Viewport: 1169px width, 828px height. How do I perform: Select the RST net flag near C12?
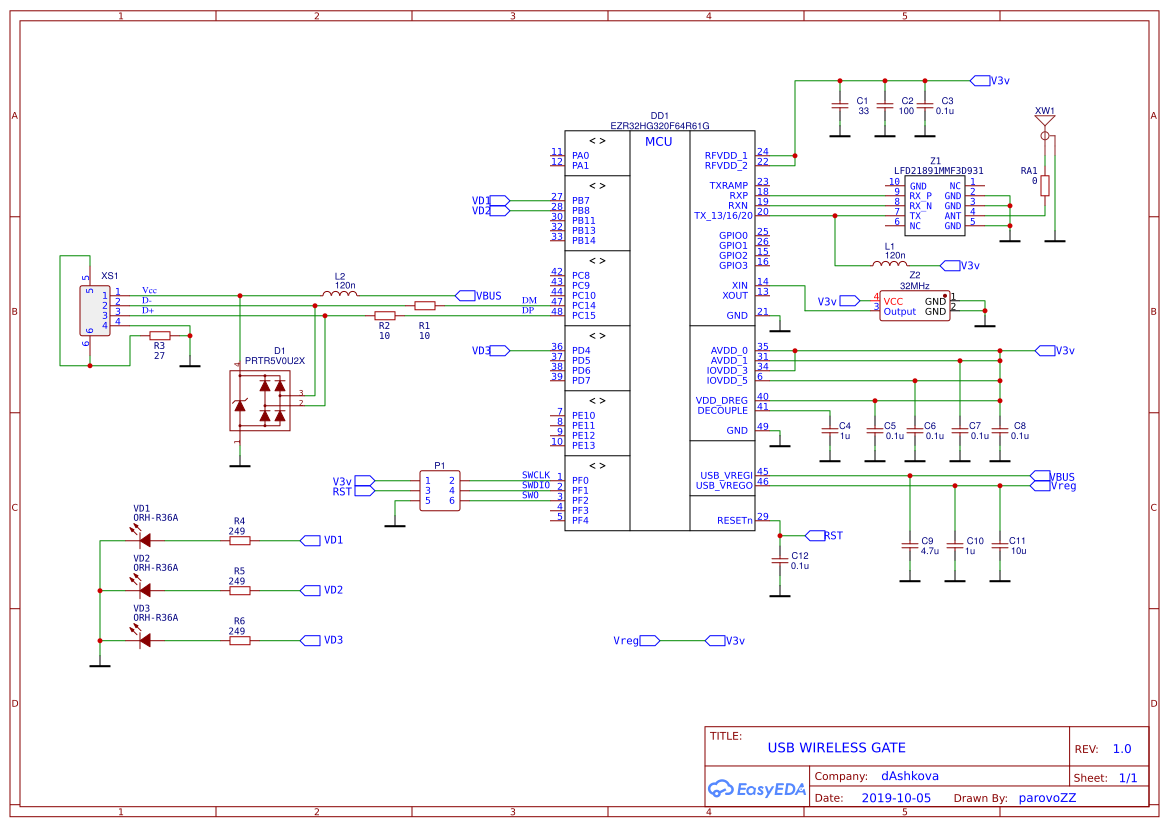coord(824,535)
